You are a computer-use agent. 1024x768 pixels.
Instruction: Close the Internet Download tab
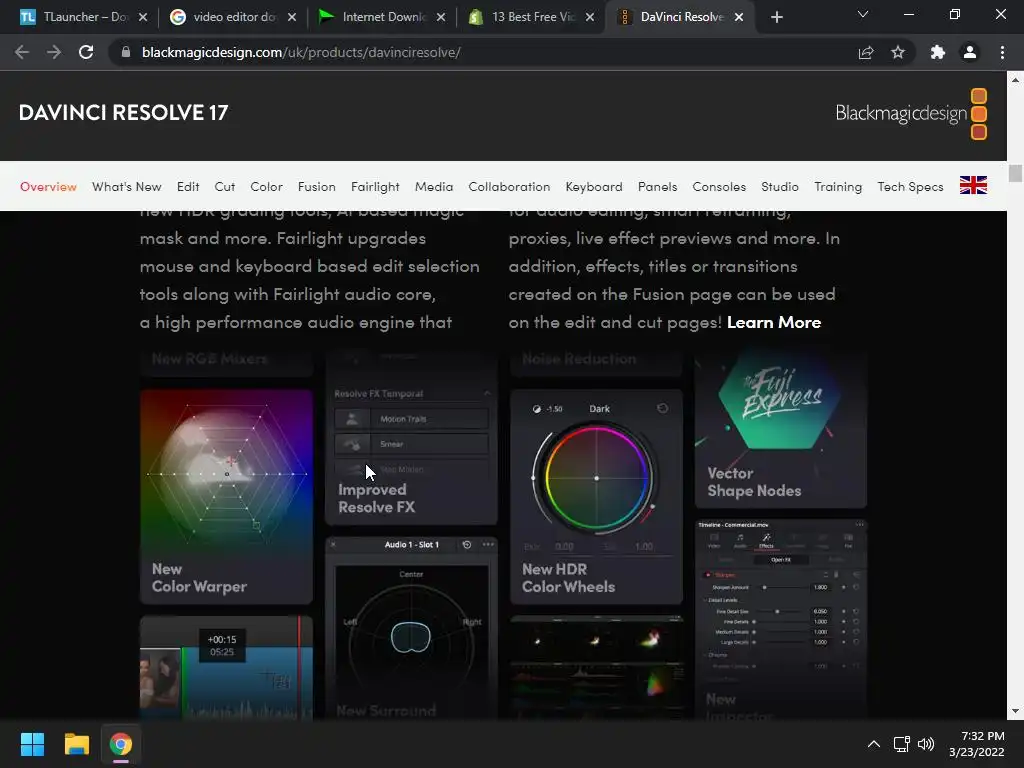441,17
